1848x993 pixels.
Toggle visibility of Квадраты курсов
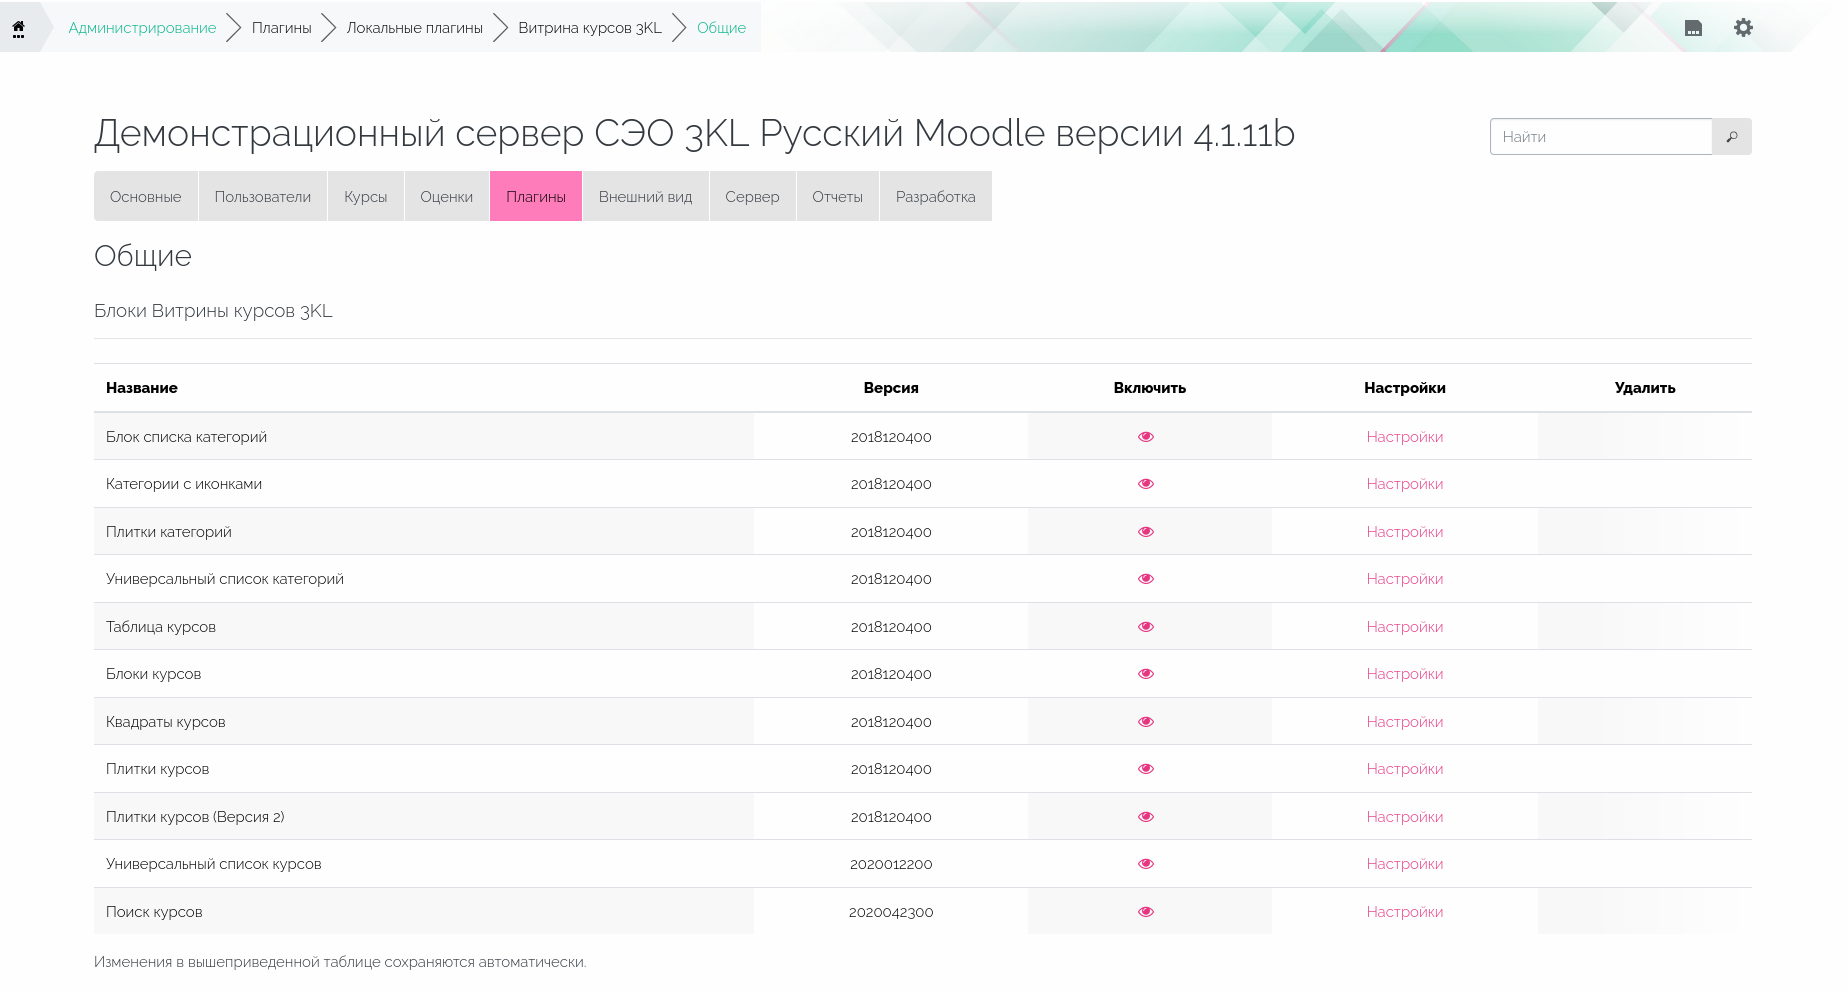click(x=1146, y=722)
